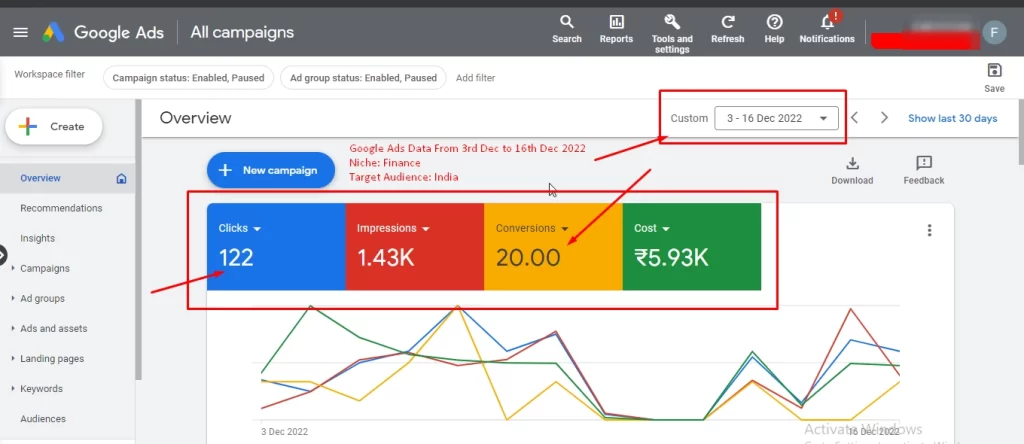Image resolution: width=1024 pixels, height=444 pixels.
Task: Send Feedback on the overview
Action: click(x=923, y=170)
